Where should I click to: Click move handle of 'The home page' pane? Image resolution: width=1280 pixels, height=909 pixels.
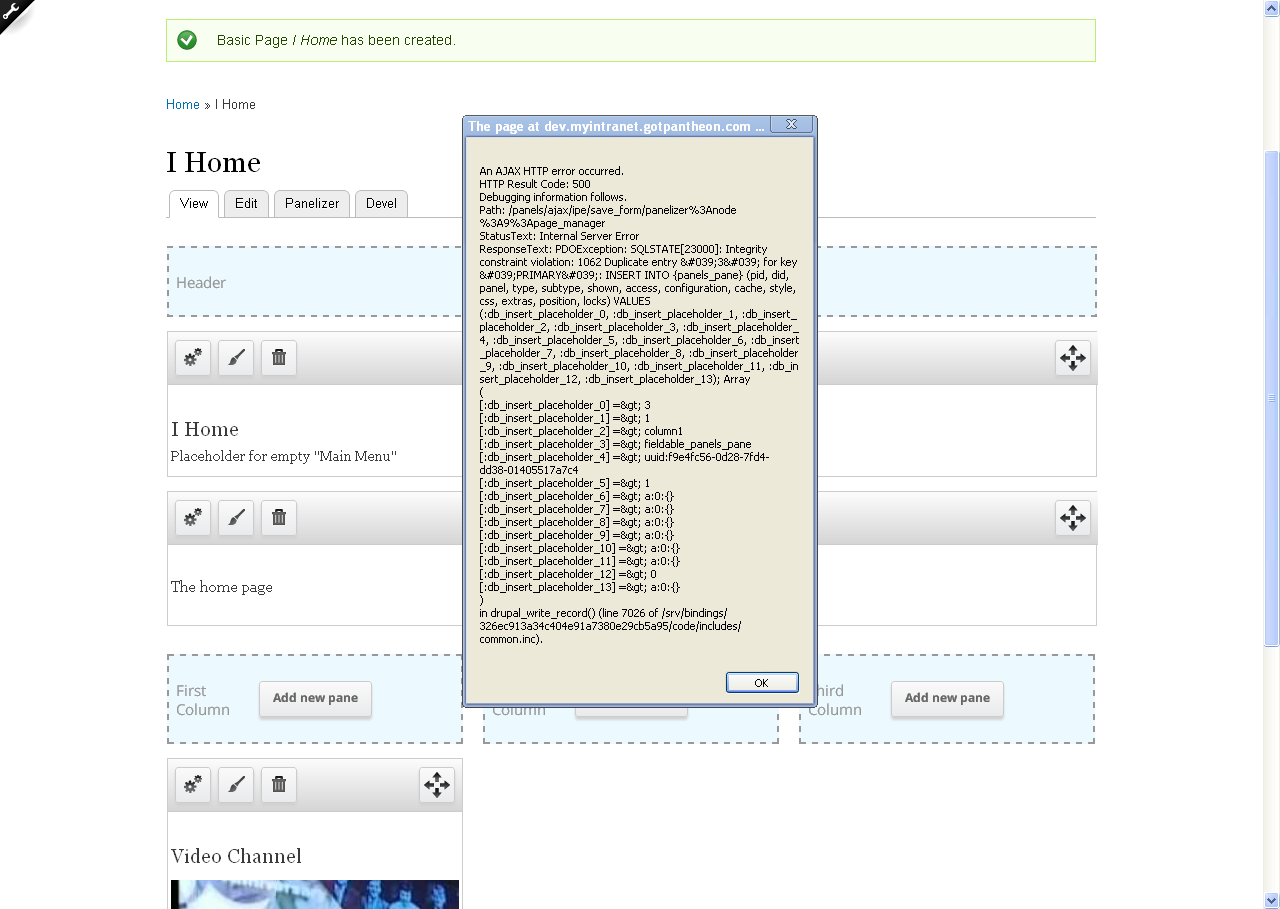click(1073, 518)
